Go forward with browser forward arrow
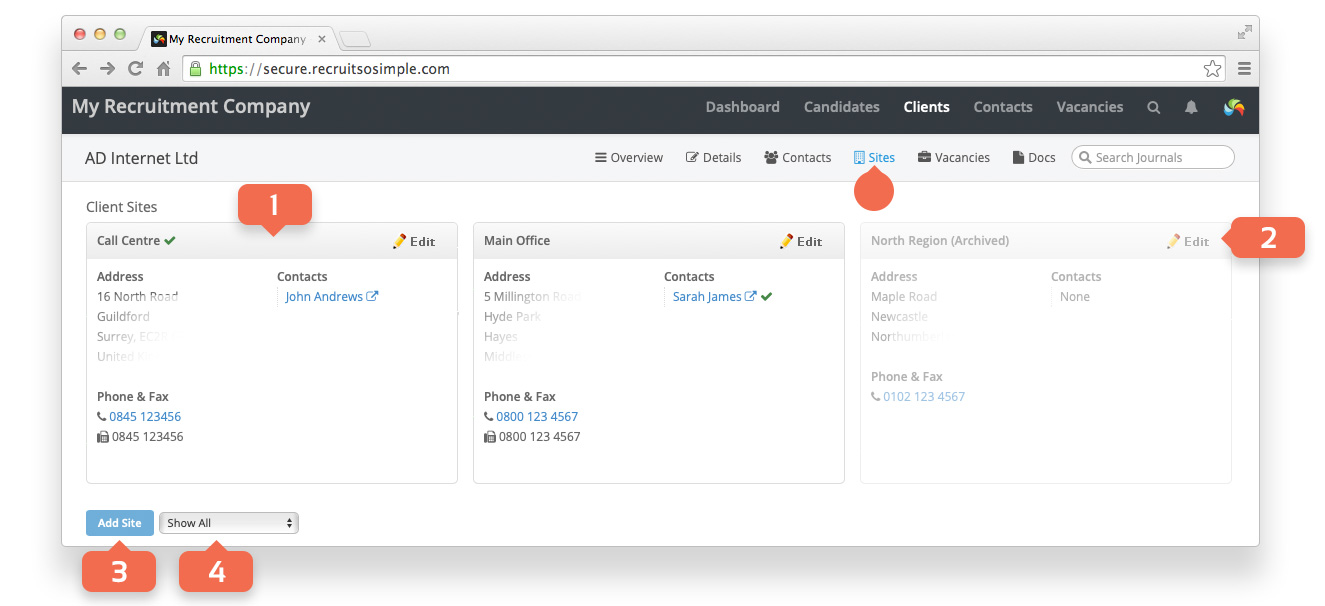 tap(107, 69)
